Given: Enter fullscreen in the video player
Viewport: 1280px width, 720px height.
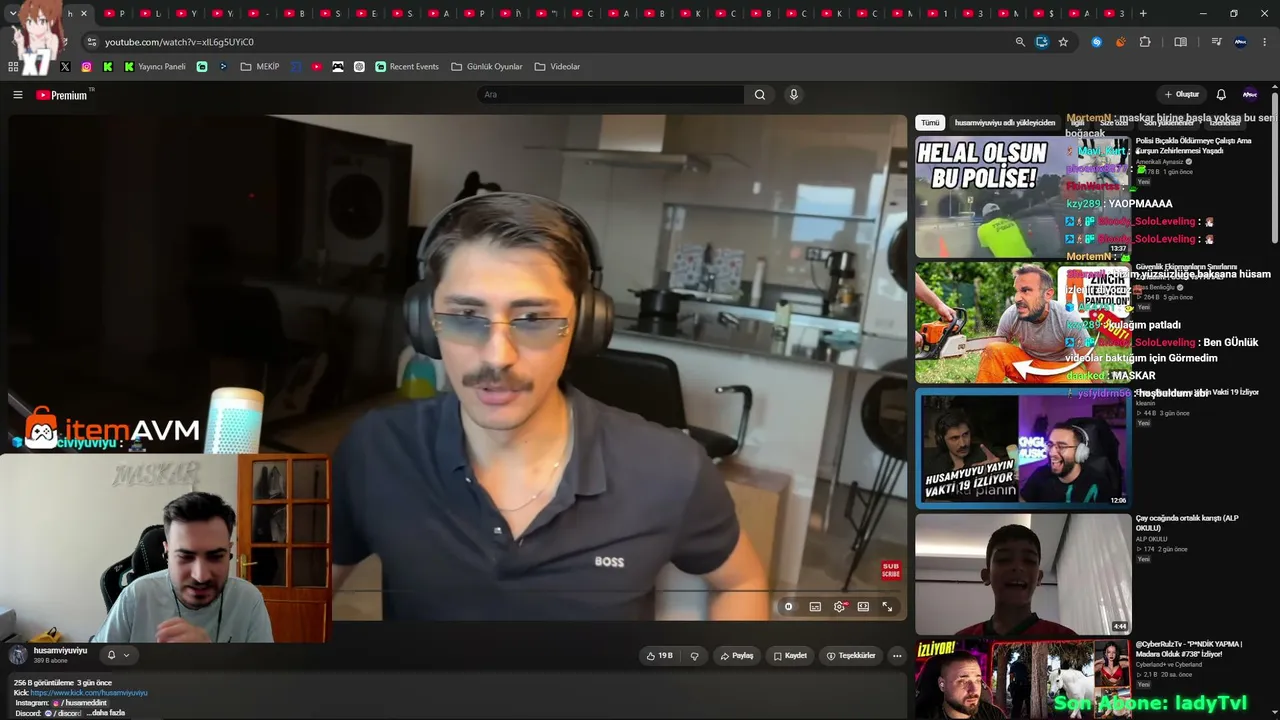Looking at the screenshot, I should [x=887, y=607].
